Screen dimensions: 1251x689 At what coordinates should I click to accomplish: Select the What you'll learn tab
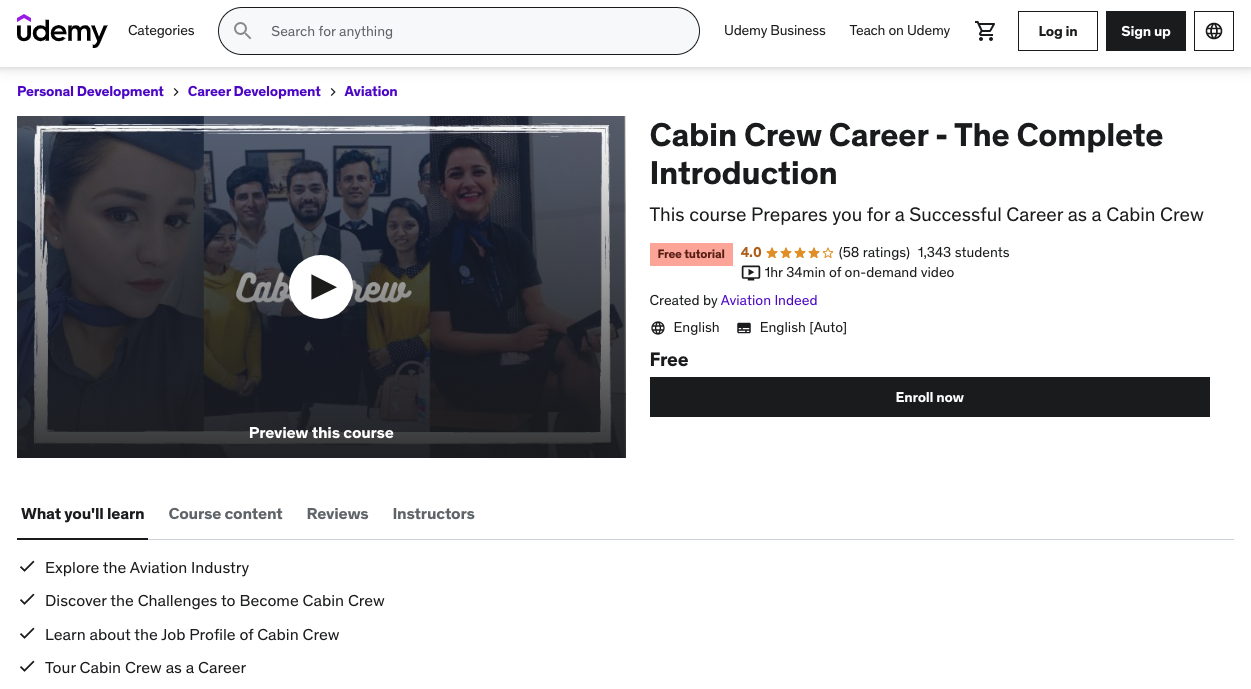tap(83, 514)
